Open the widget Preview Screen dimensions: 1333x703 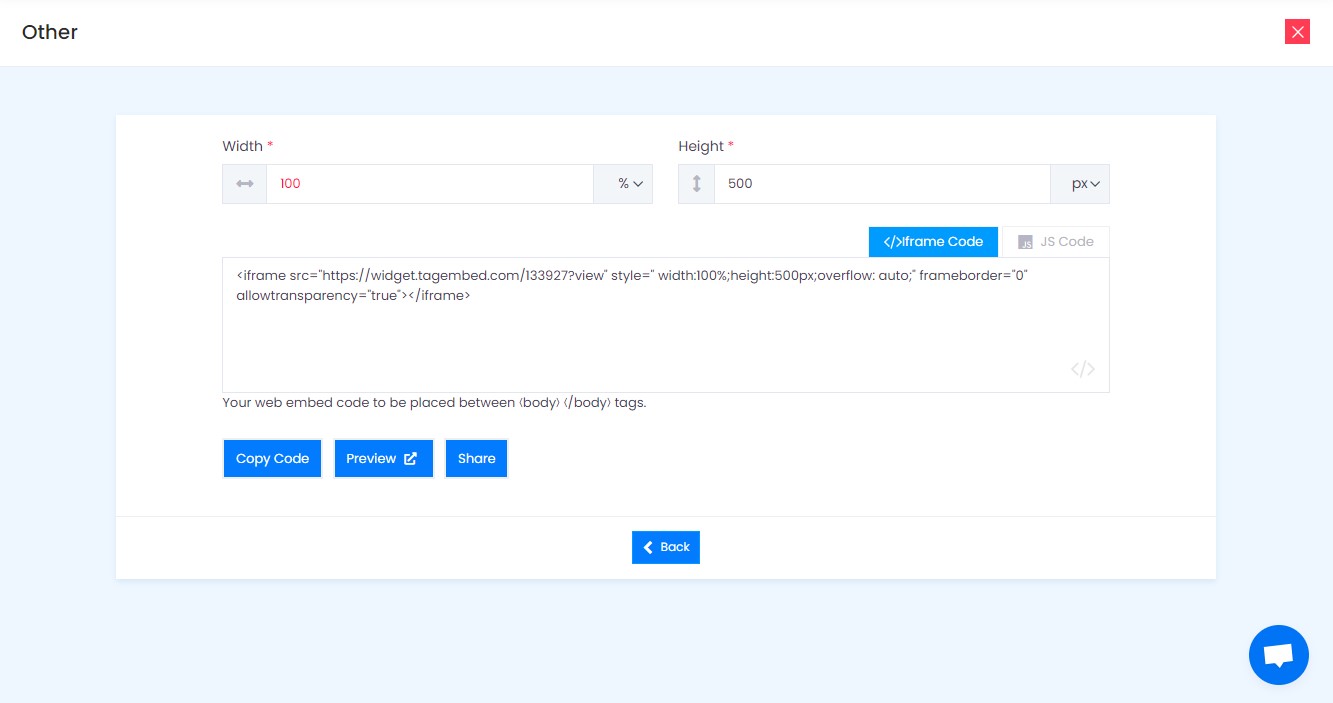383,458
